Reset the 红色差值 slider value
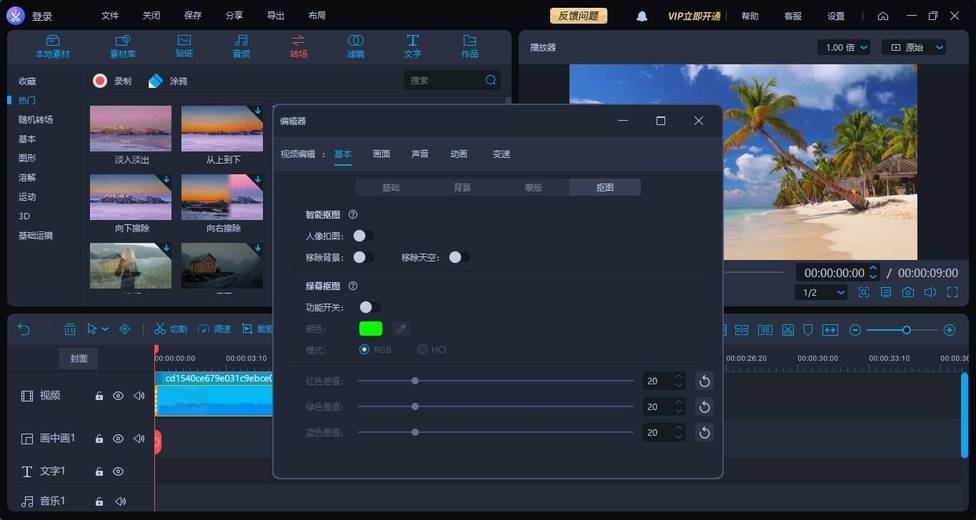 (704, 381)
